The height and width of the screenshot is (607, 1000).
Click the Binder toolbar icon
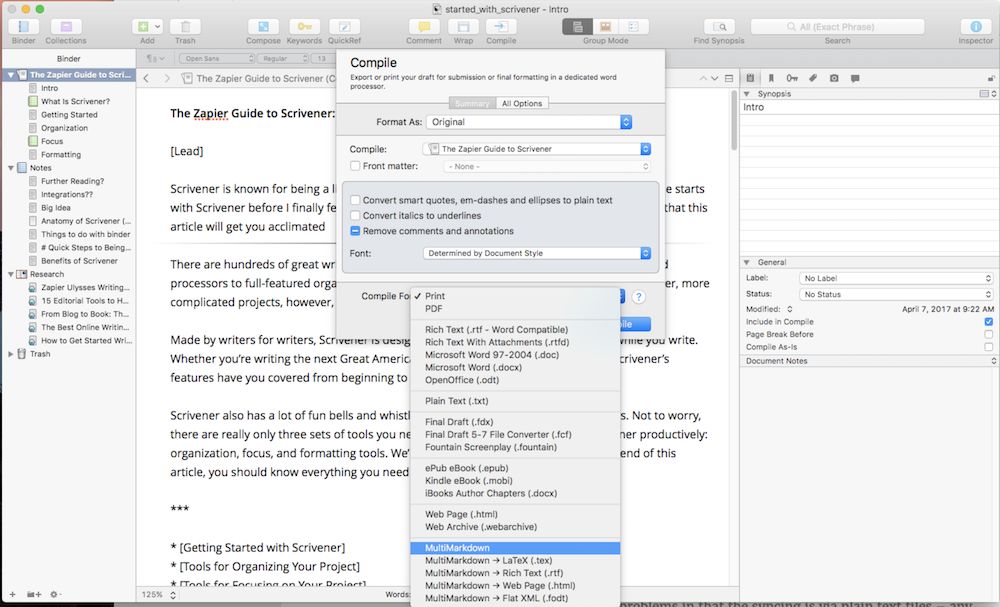coord(23,27)
